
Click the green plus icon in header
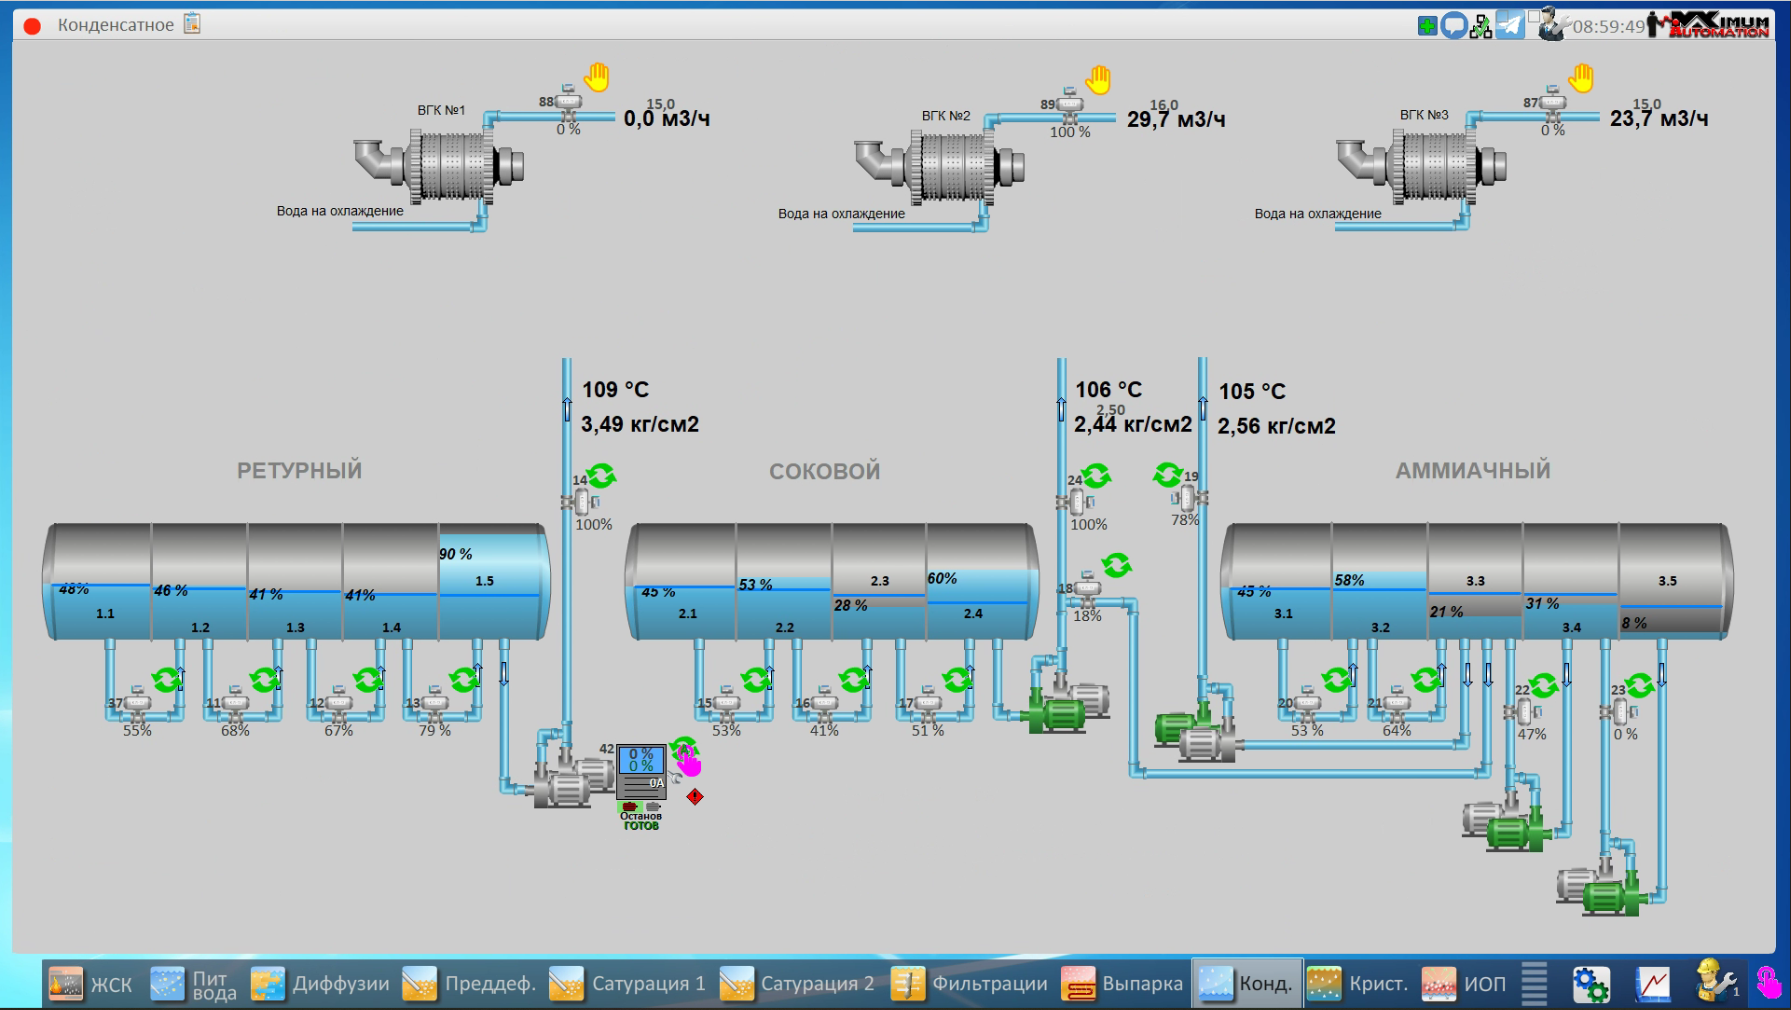coord(1427,25)
